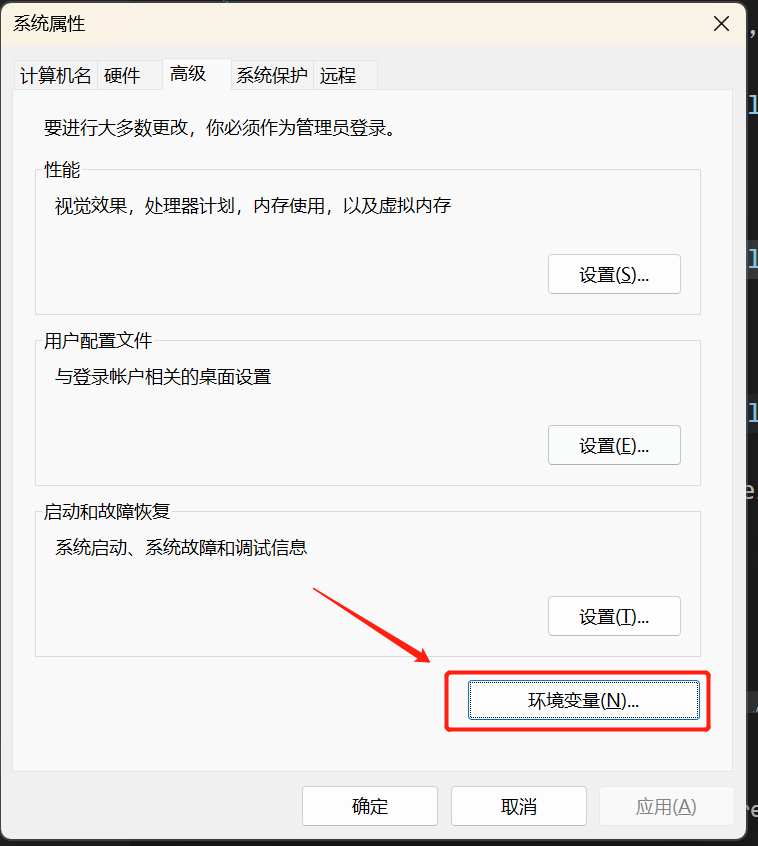The image size is (758, 846).
Task: Click the 启动和故障恢复 group label
Action: coord(107,511)
